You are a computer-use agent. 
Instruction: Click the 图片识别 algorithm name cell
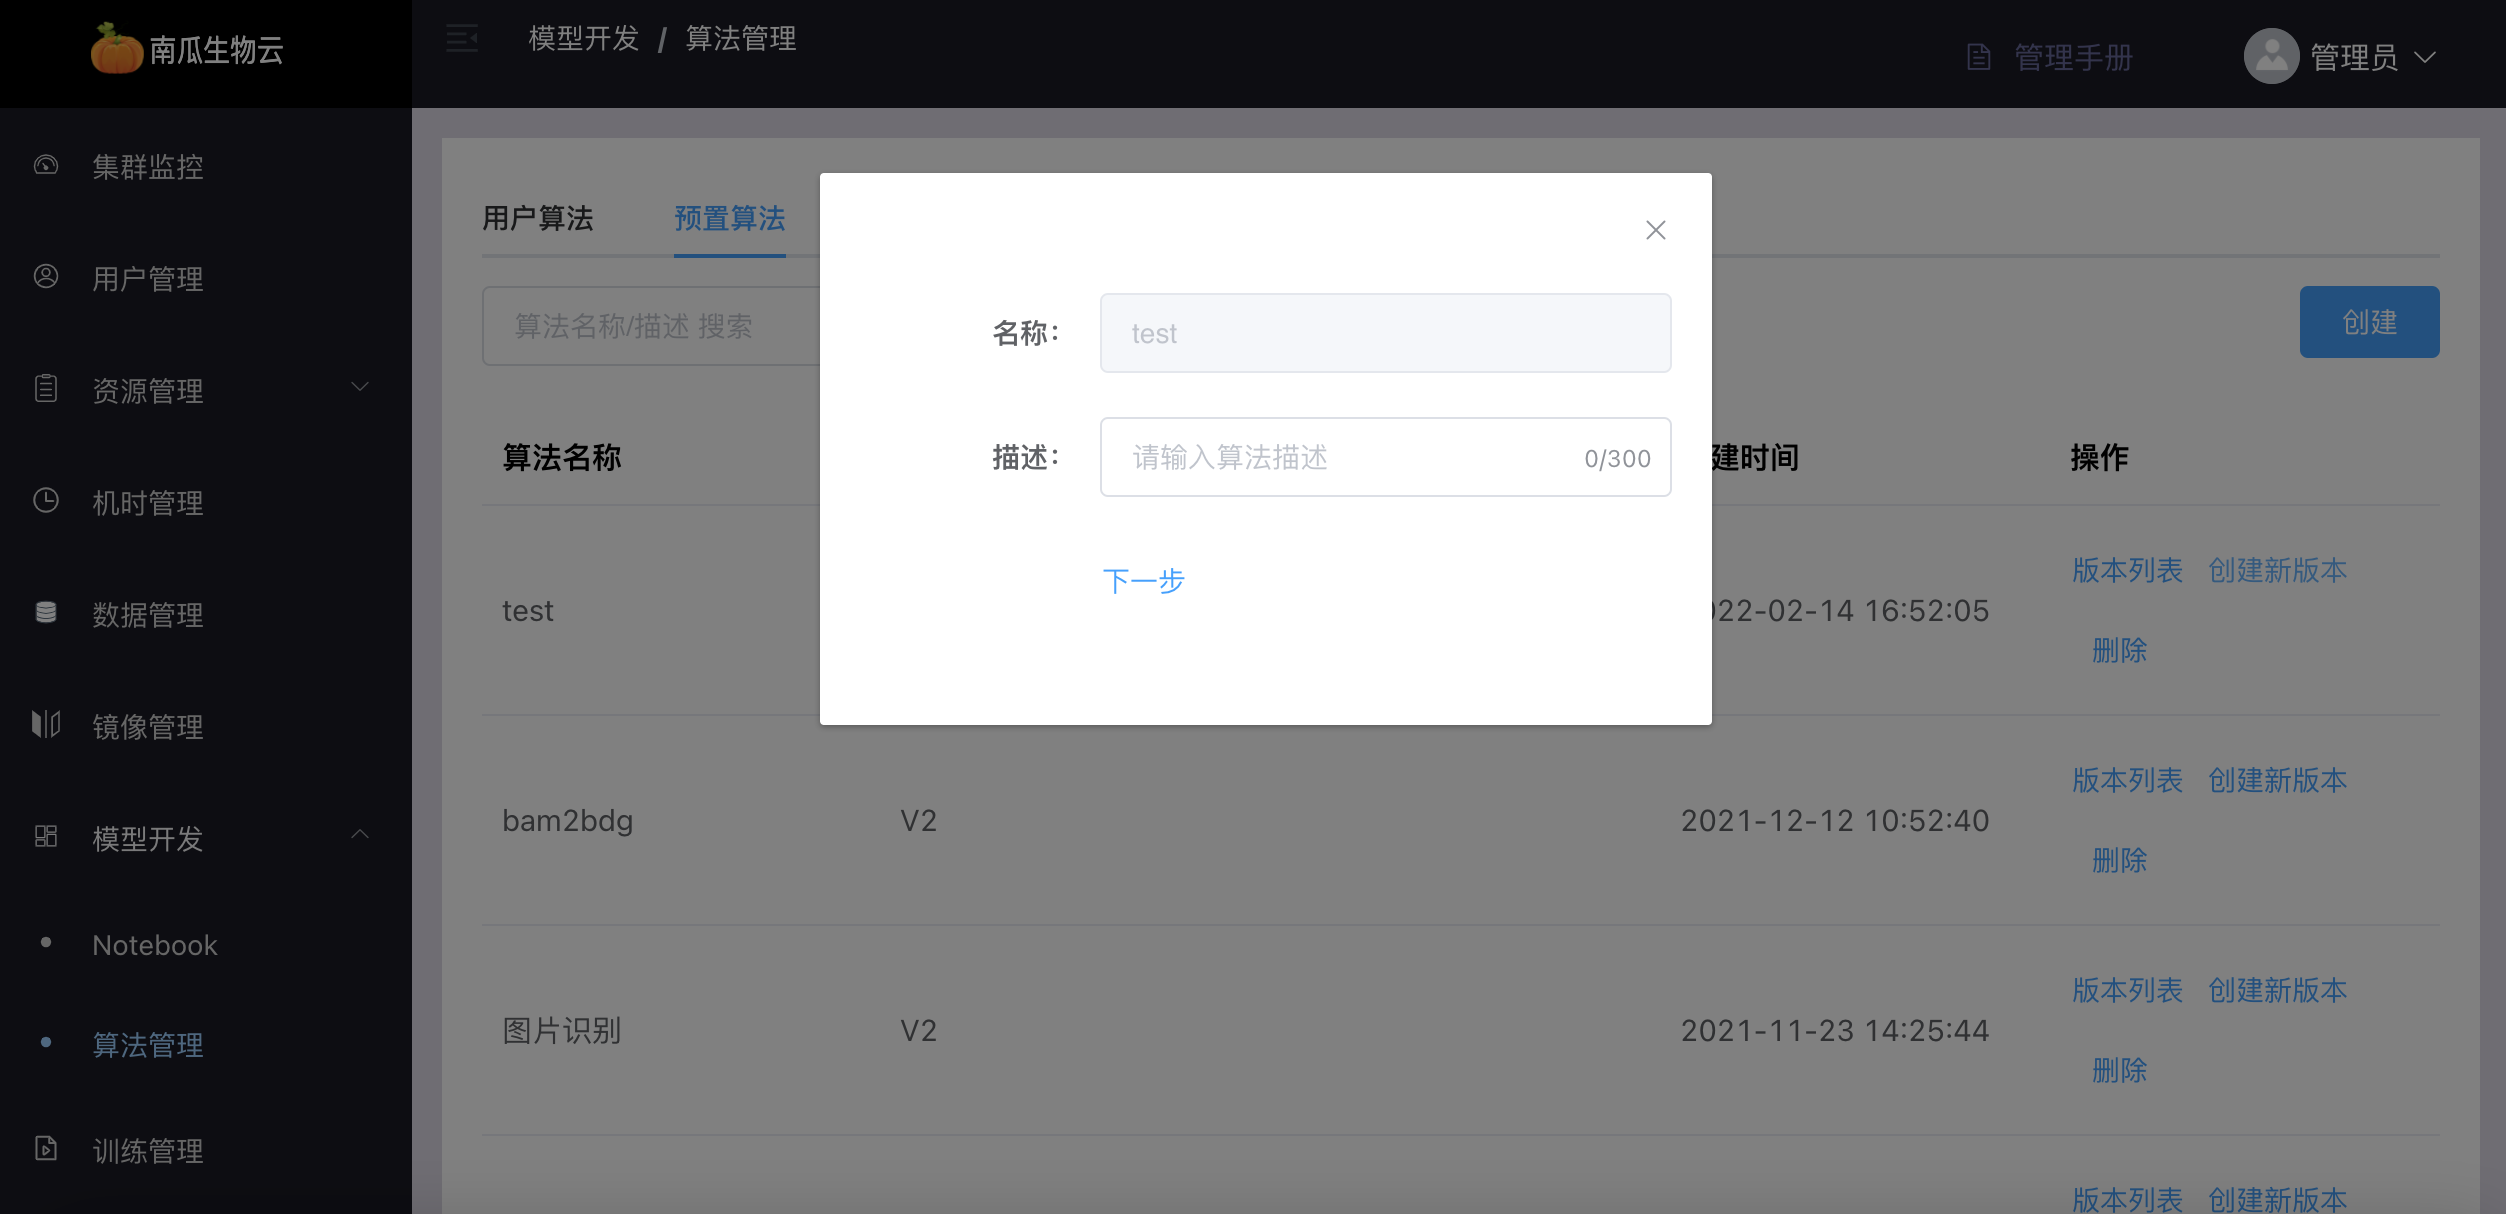tap(561, 1031)
